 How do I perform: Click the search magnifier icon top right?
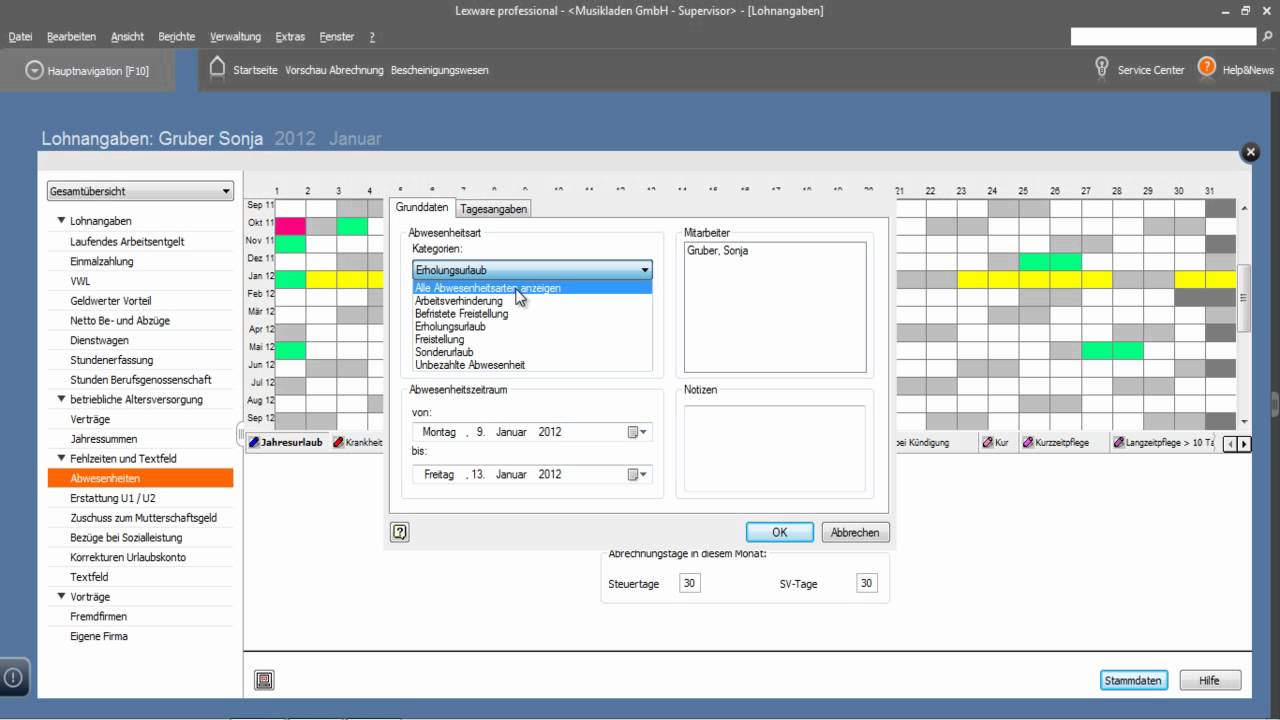pyautogui.click(x=1268, y=37)
